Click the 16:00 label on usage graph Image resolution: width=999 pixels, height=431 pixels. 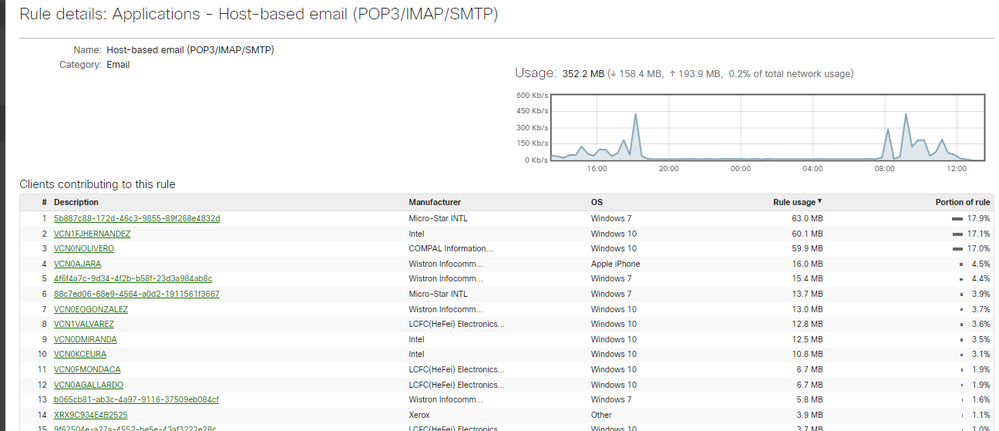tap(597, 169)
